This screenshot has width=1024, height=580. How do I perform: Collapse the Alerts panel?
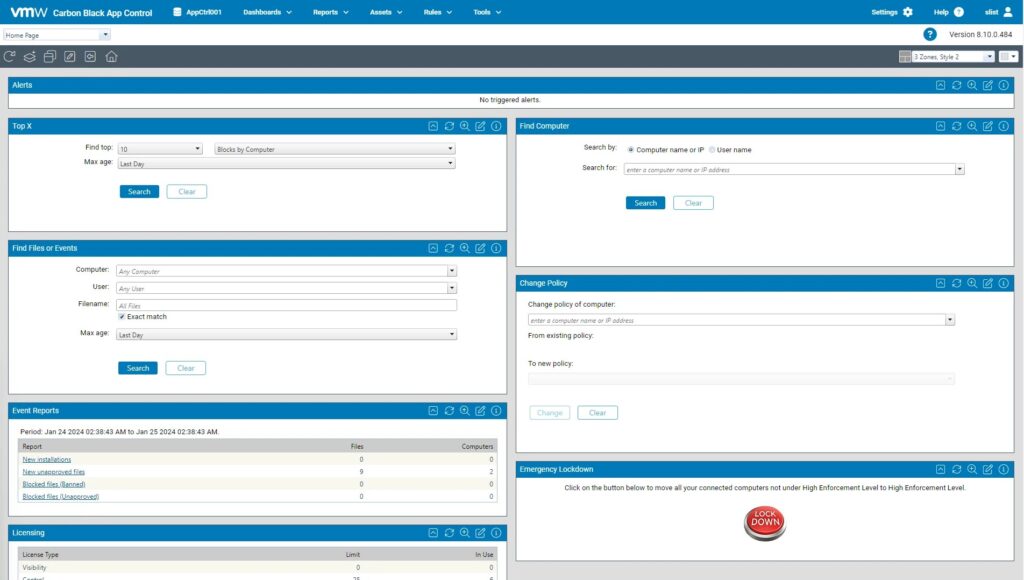940,85
